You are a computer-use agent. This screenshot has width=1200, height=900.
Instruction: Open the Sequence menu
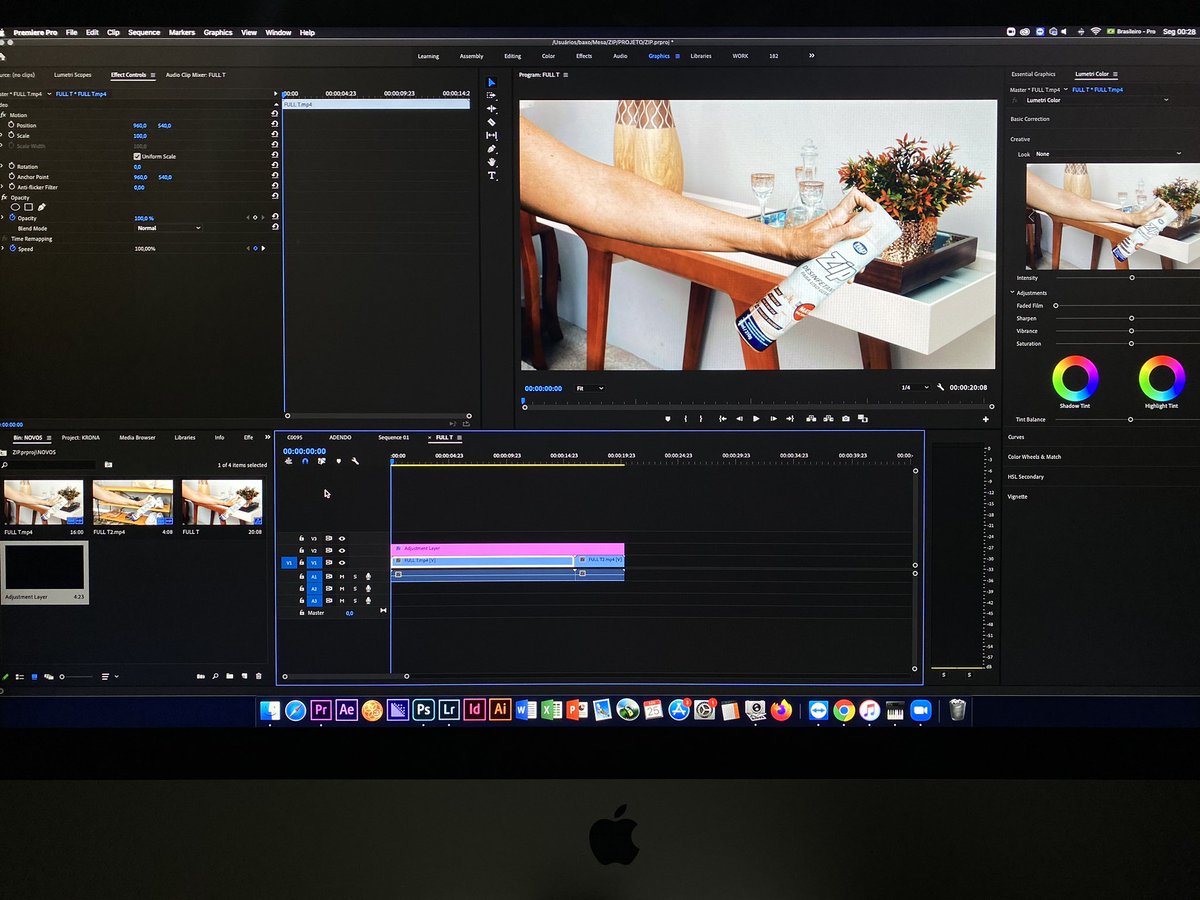point(144,32)
